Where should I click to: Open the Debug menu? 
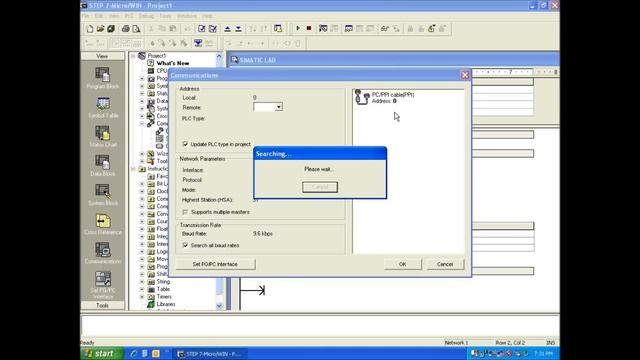[x=146, y=16]
